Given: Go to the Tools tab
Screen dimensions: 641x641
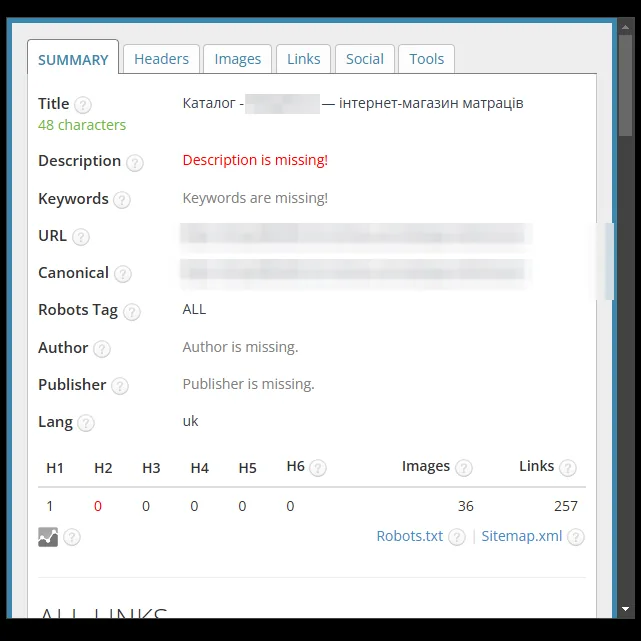Looking at the screenshot, I should point(426,59).
